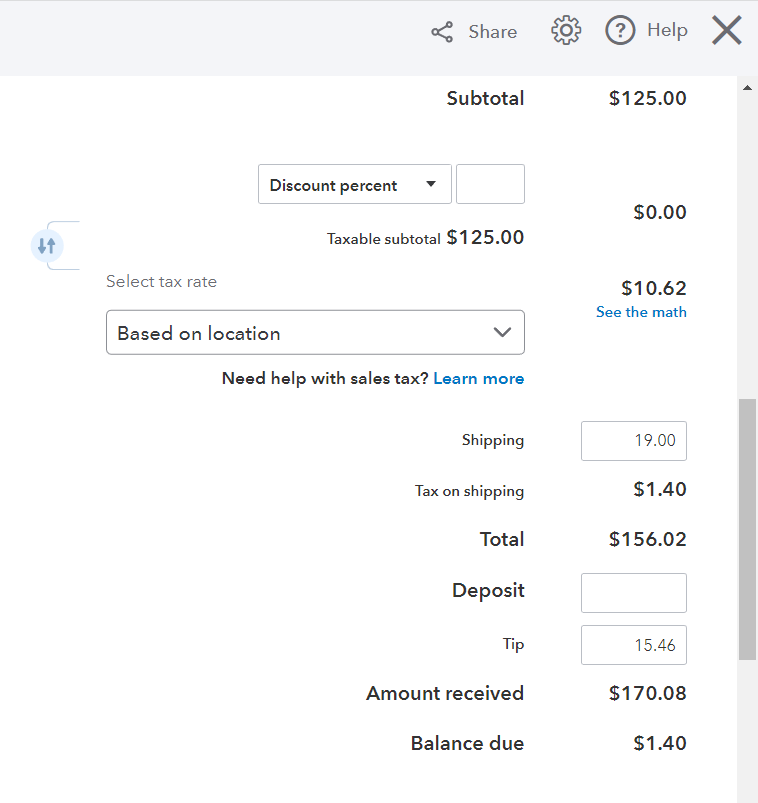Click the scrollbar's up arrow icon
Viewport: 758px width, 803px height.
pos(747,86)
